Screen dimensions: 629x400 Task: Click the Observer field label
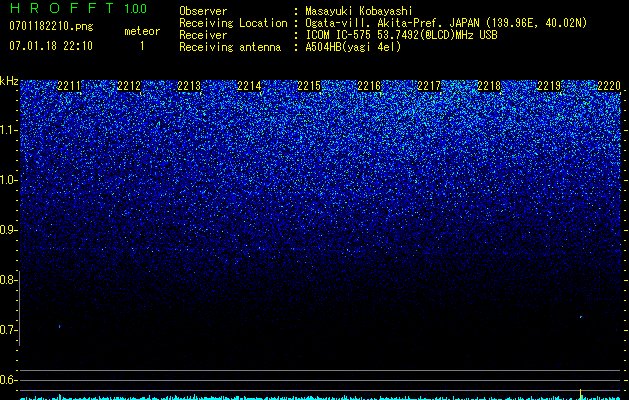[203, 11]
